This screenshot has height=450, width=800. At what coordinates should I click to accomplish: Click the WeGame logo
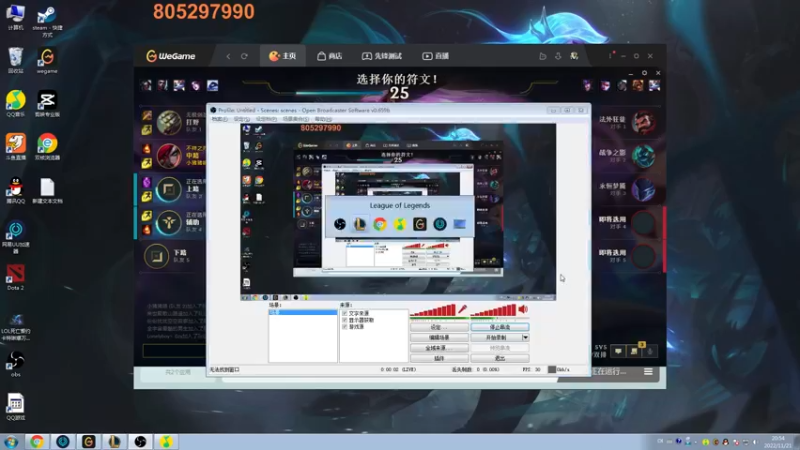click(171, 56)
